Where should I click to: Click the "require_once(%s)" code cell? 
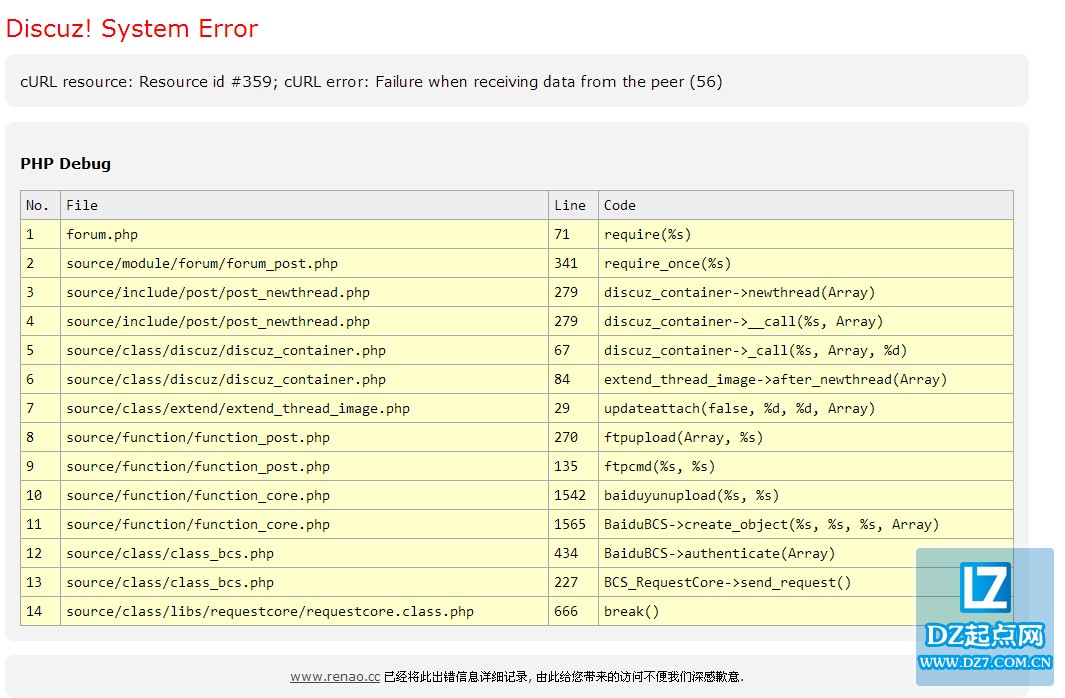(806, 263)
